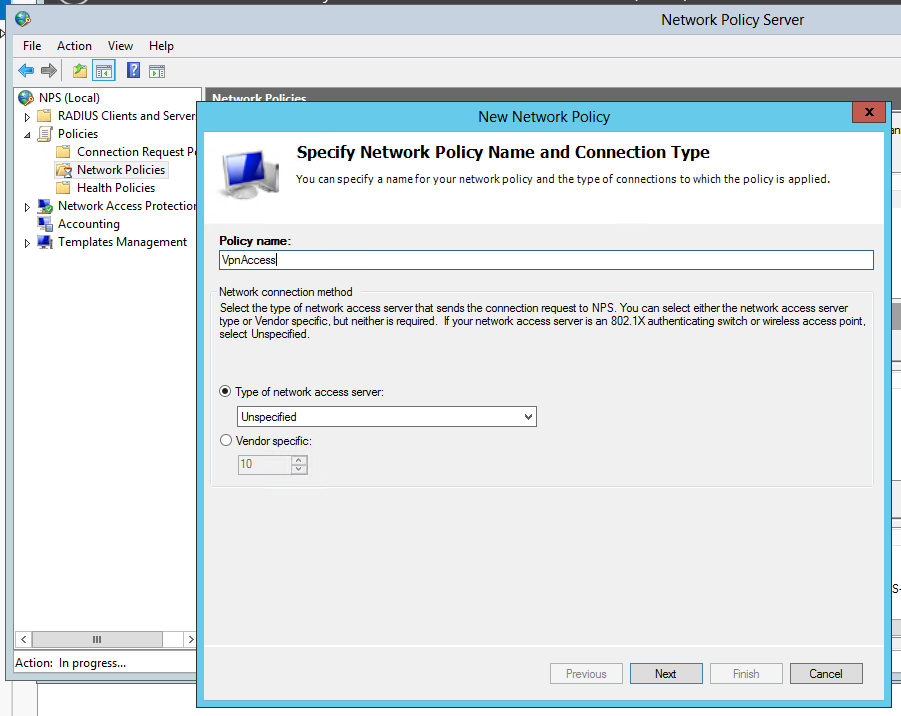Viewport: 901px width, 716px height.
Task: Toggle the Show/Hide Console Tree icon
Action: tap(104, 71)
